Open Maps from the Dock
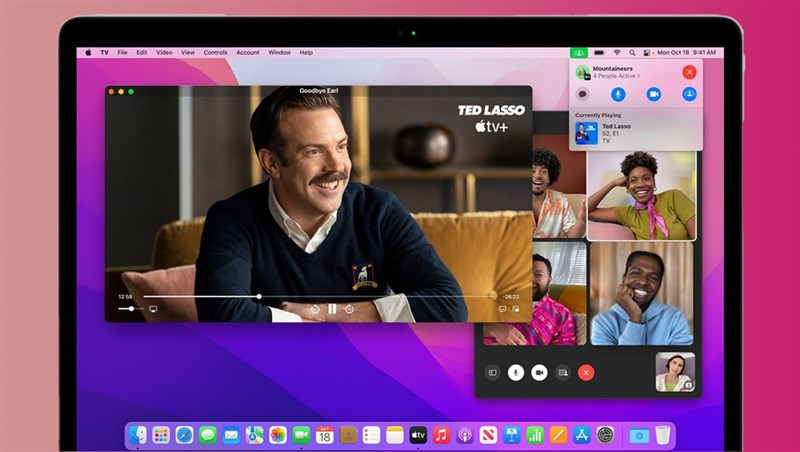Viewport: 800px width, 452px height. pos(255,435)
